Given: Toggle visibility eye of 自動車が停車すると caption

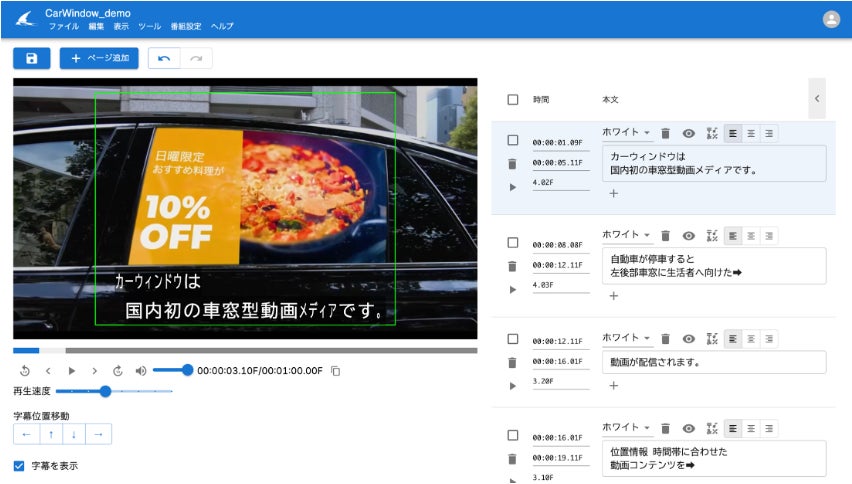Looking at the screenshot, I should (x=688, y=236).
